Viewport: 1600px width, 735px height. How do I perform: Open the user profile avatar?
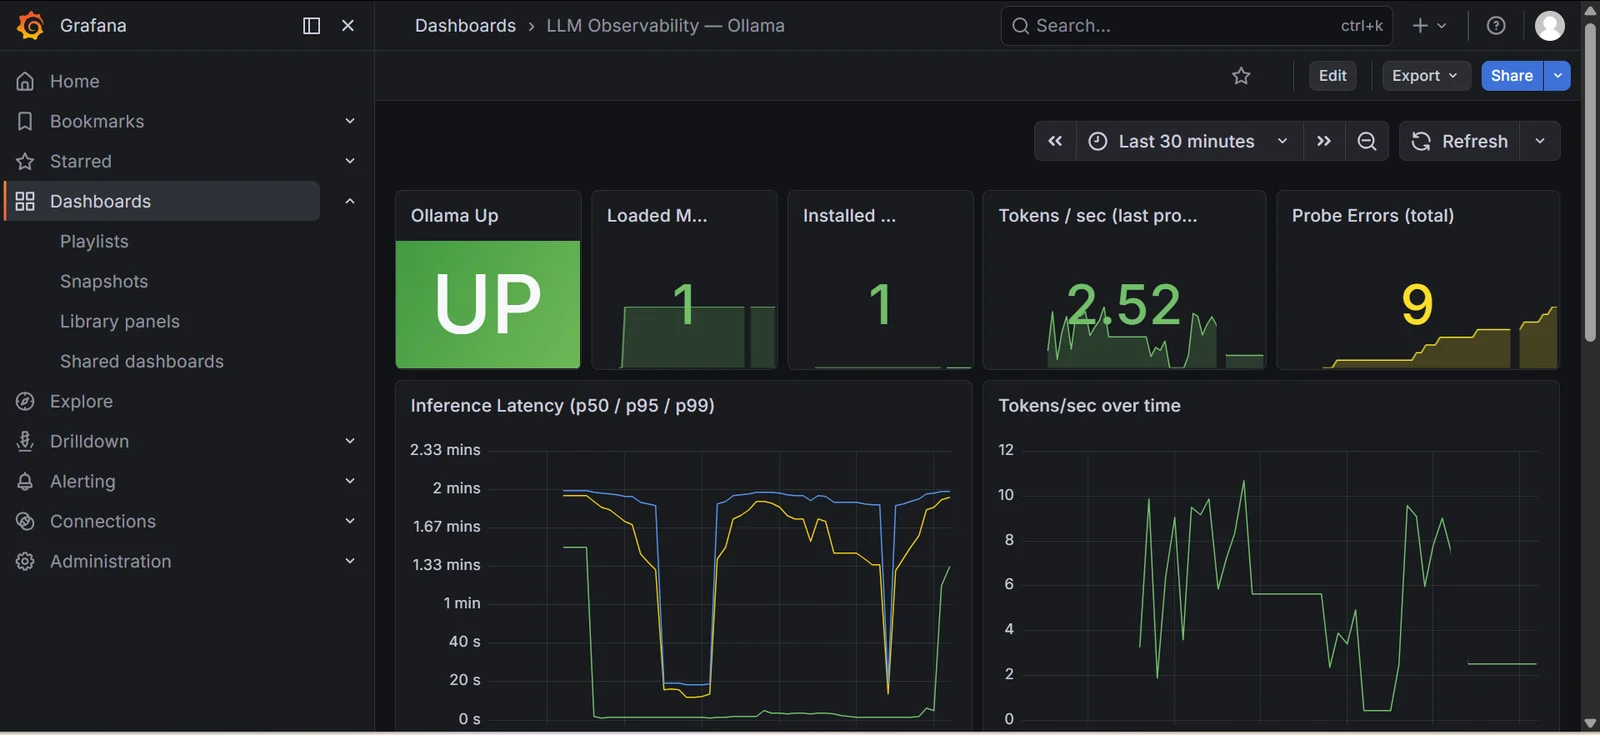[1550, 26]
